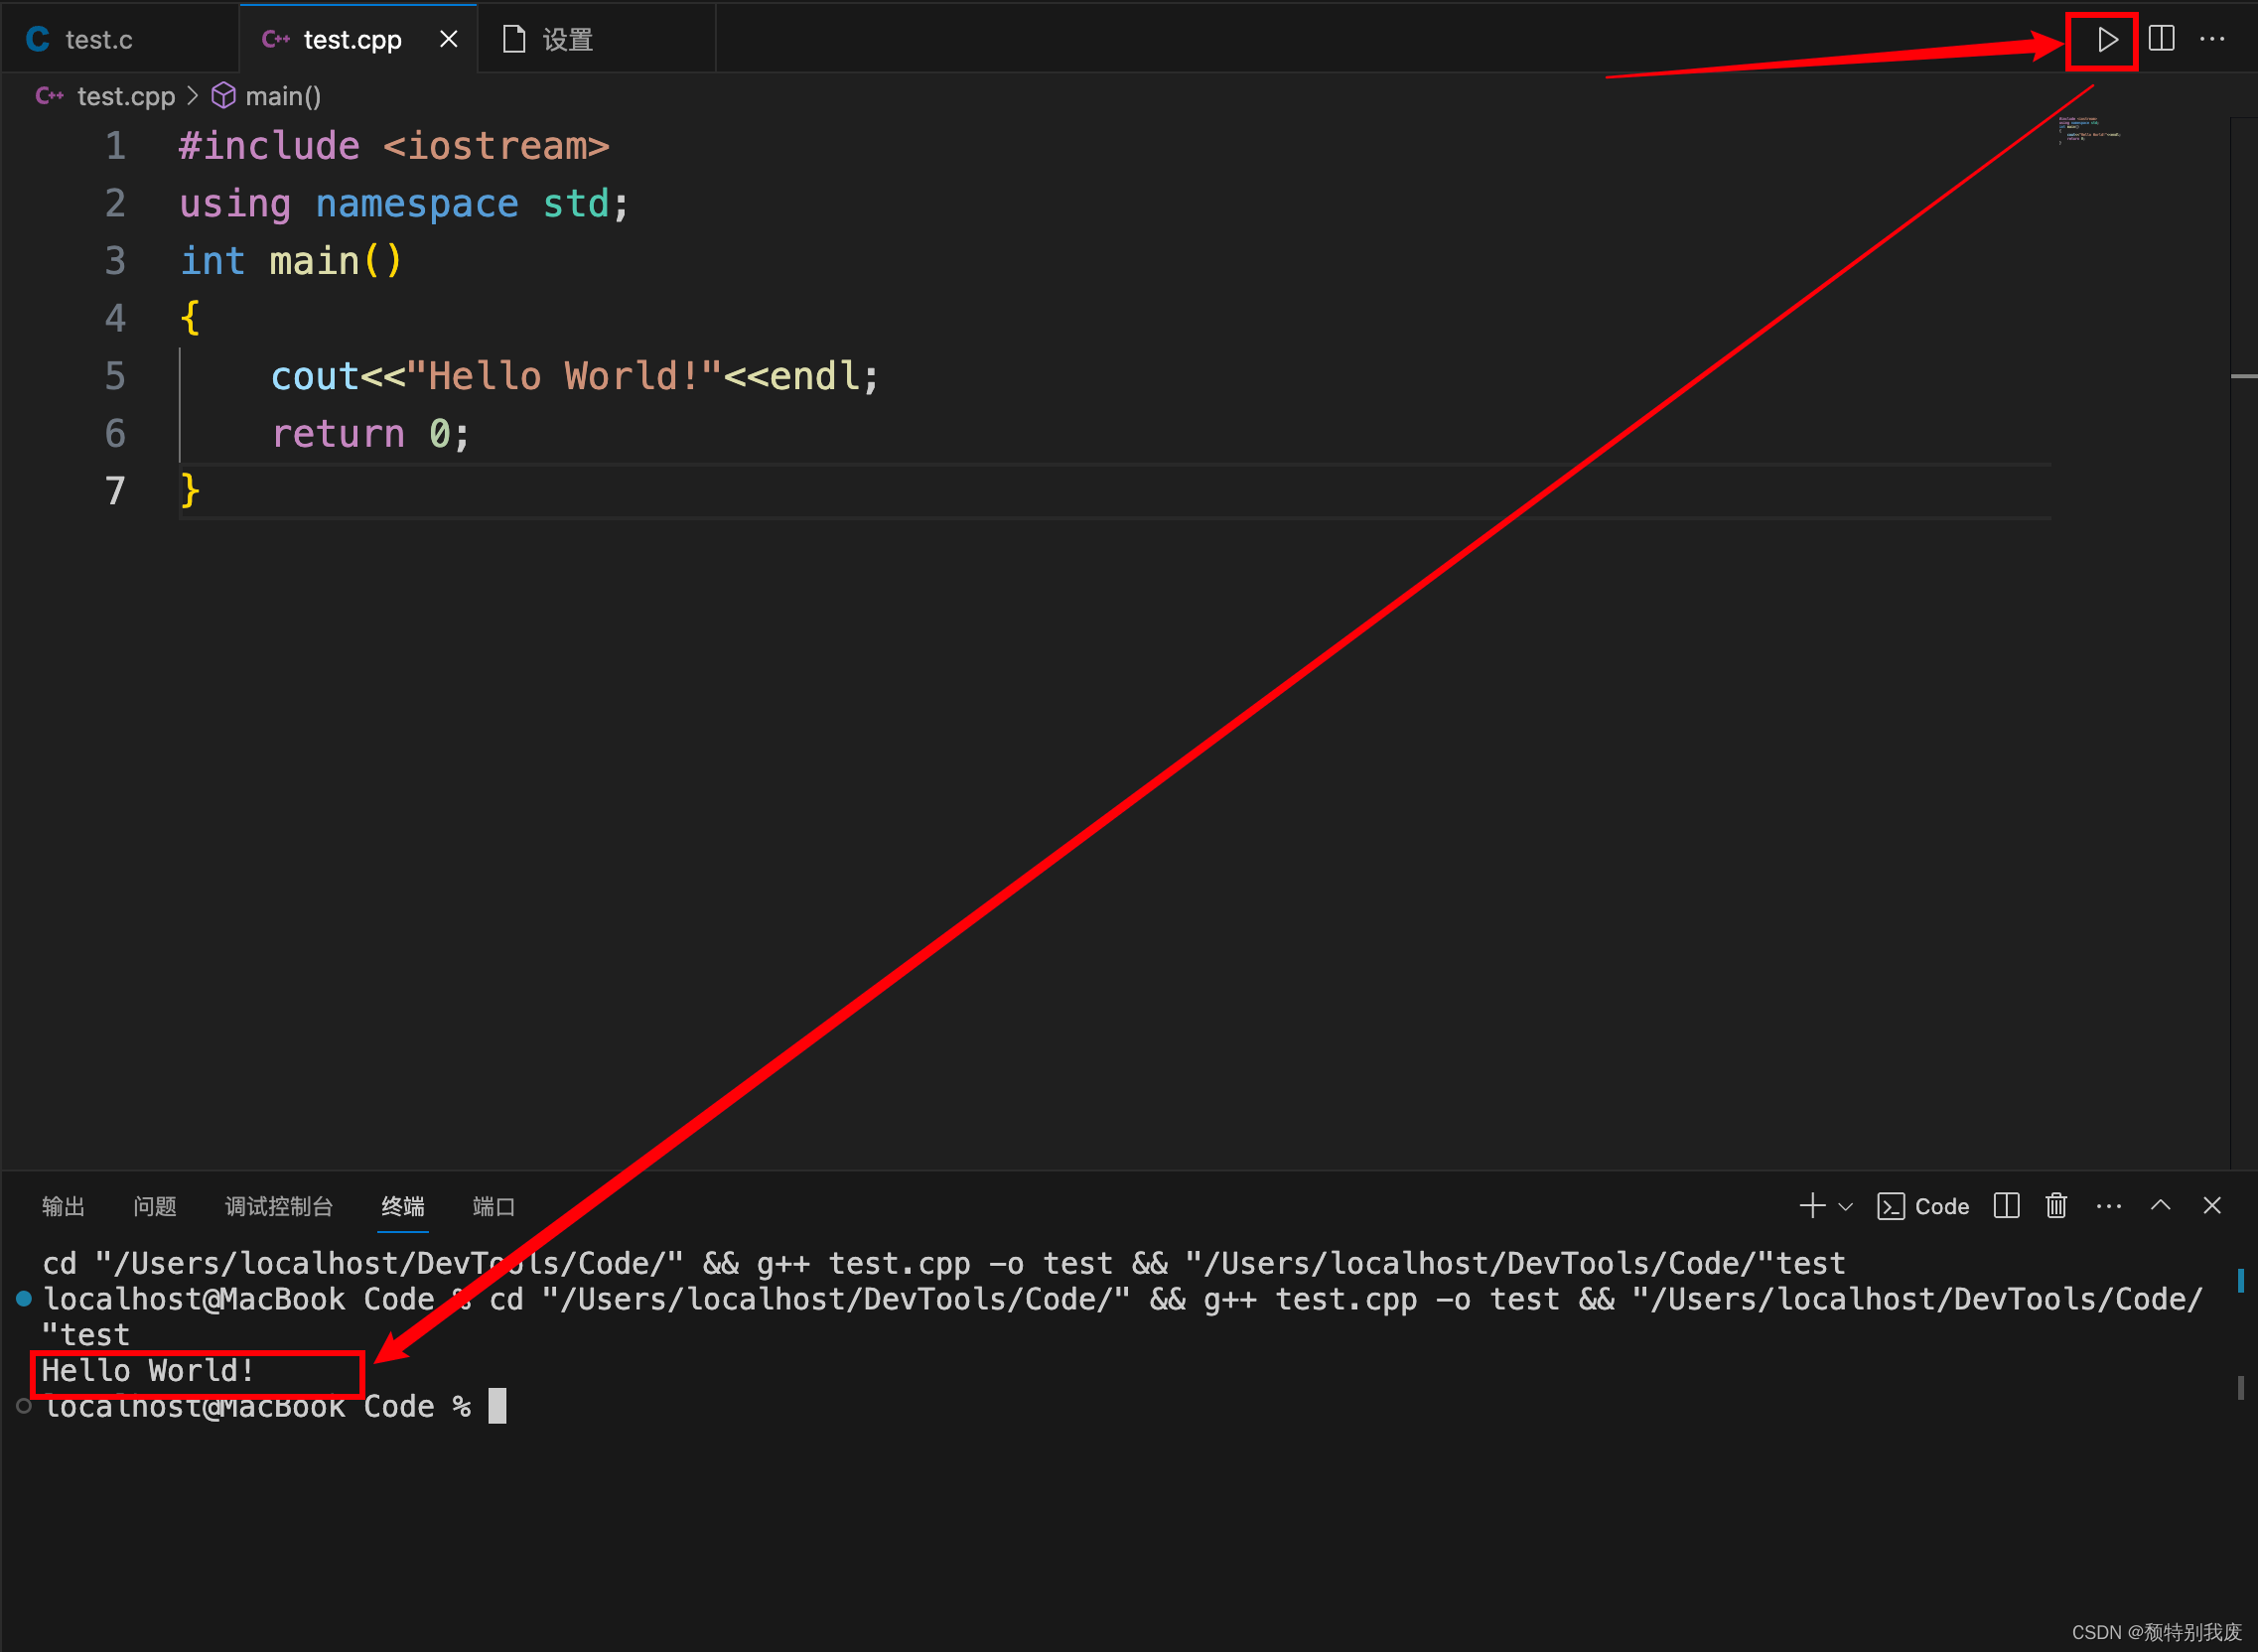The image size is (2258, 1652).
Task: Click line number 5 in the gutter
Action: (115, 376)
